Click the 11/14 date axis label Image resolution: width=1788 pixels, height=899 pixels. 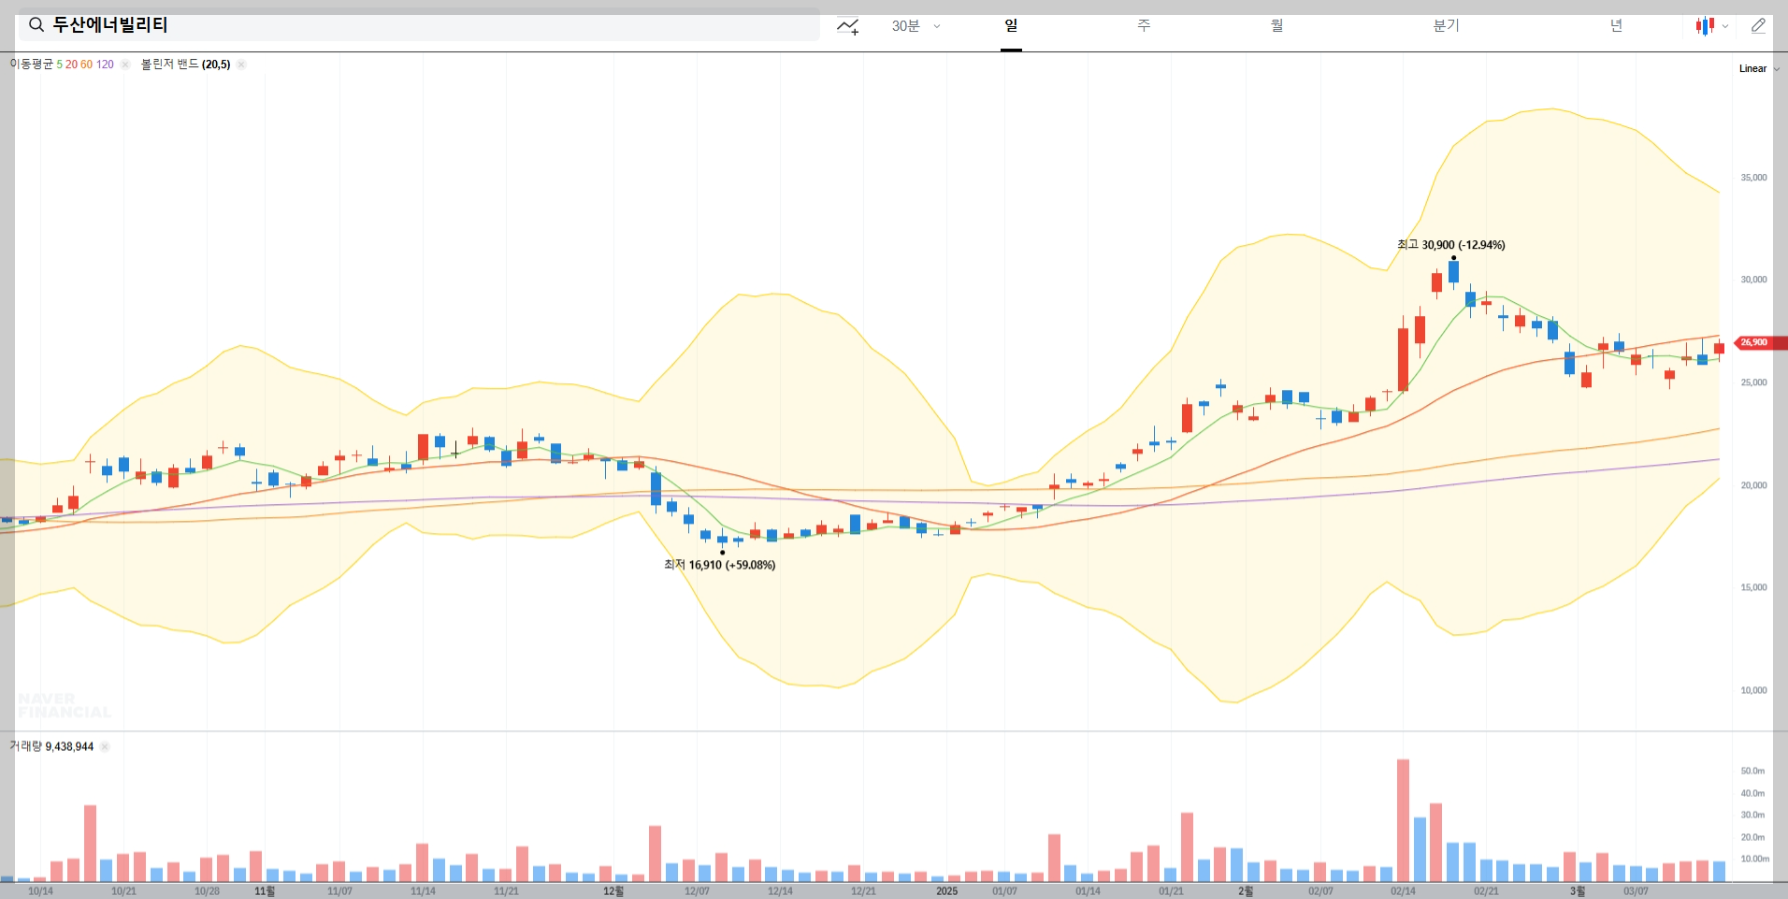pos(423,891)
